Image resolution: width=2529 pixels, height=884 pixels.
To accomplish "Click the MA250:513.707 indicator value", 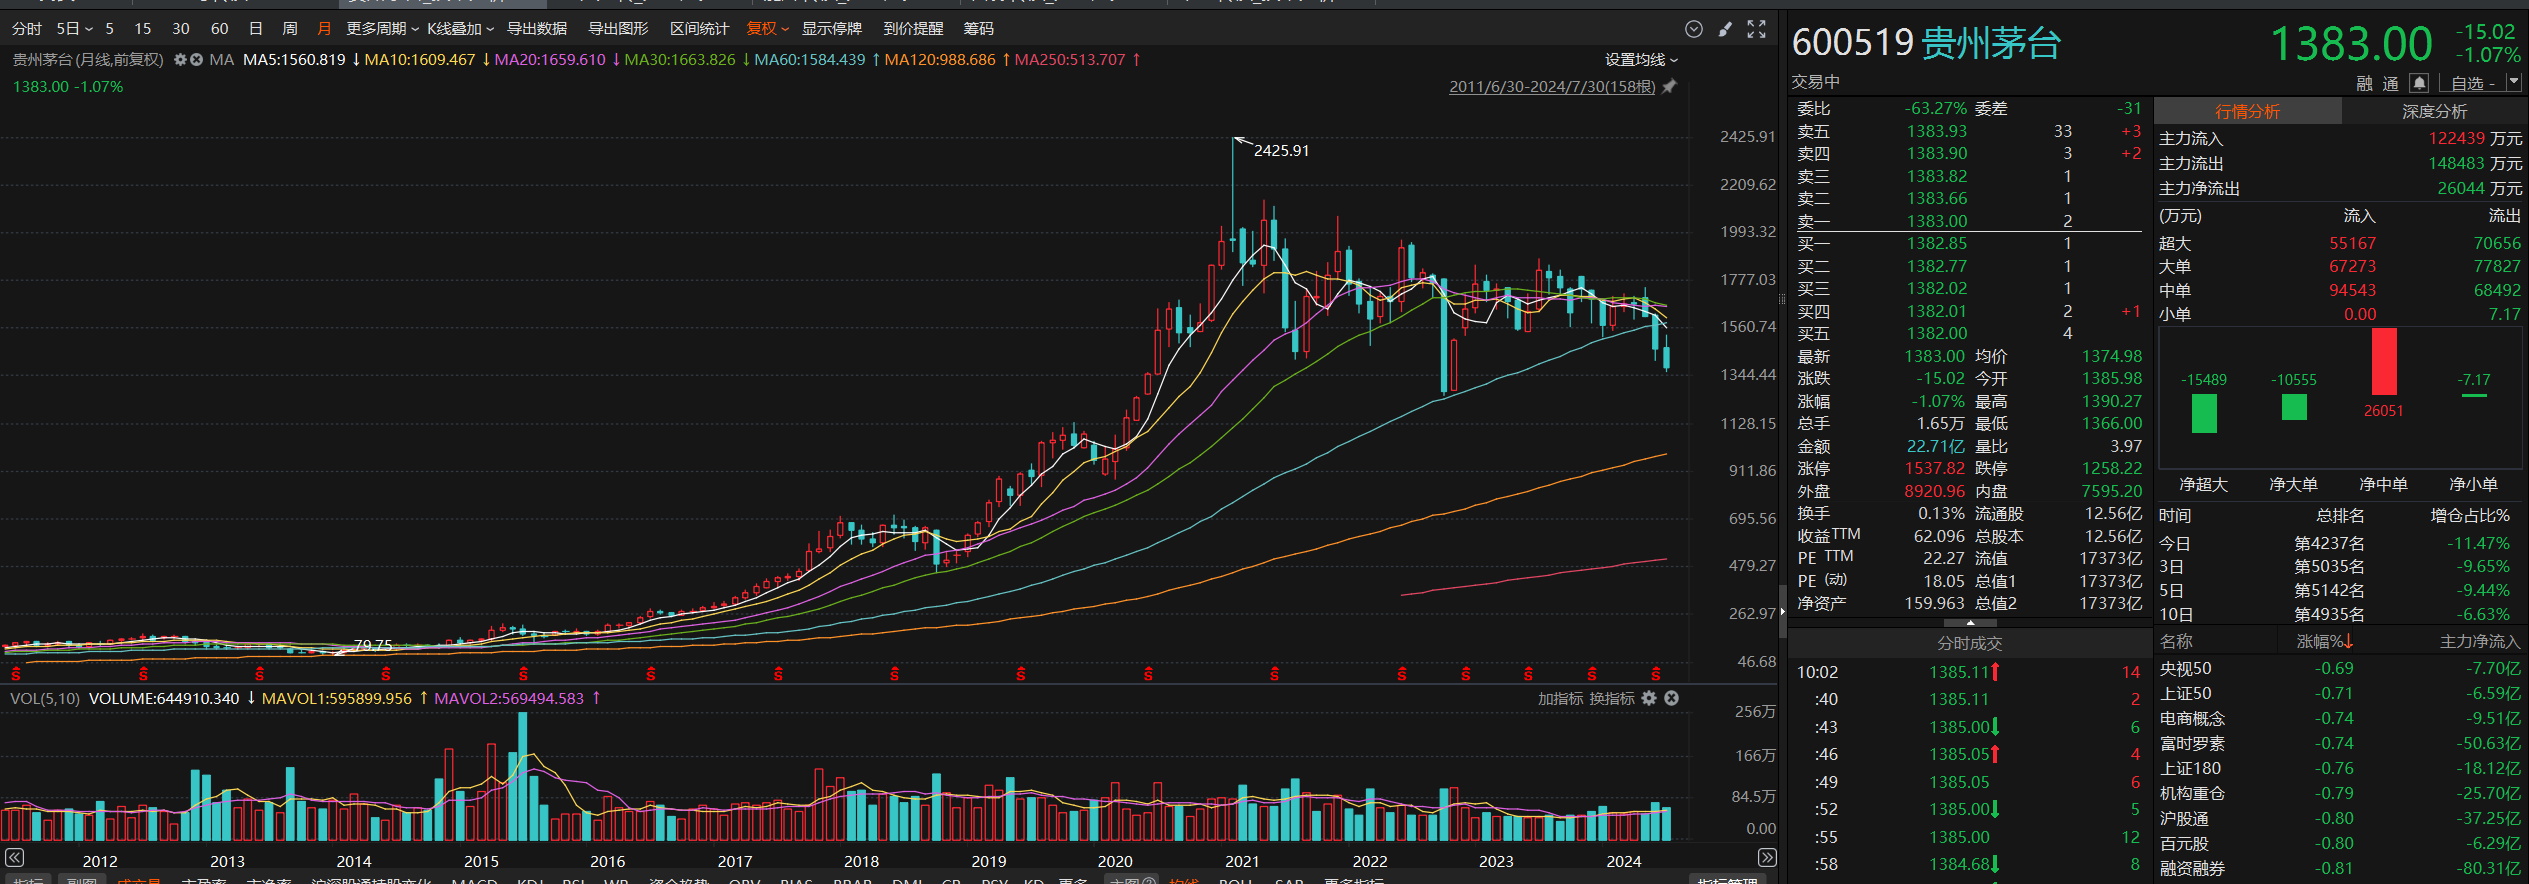I will click(x=1070, y=60).
